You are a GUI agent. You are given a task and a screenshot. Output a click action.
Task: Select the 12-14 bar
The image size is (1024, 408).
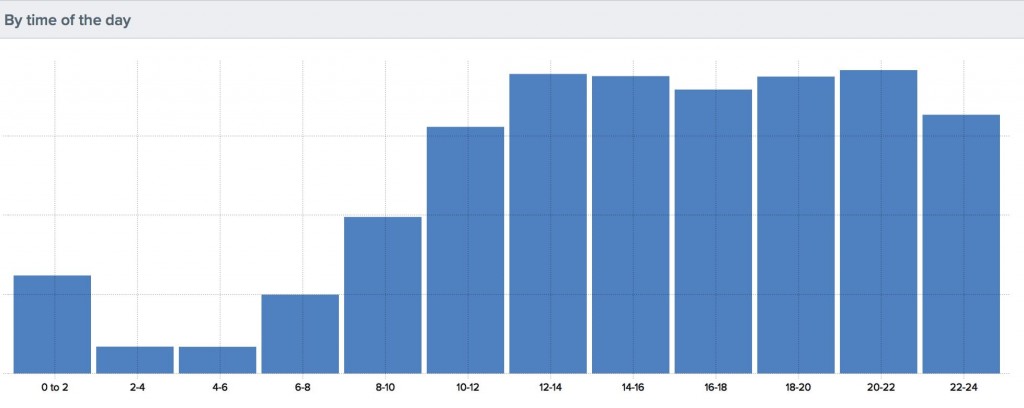click(548, 223)
